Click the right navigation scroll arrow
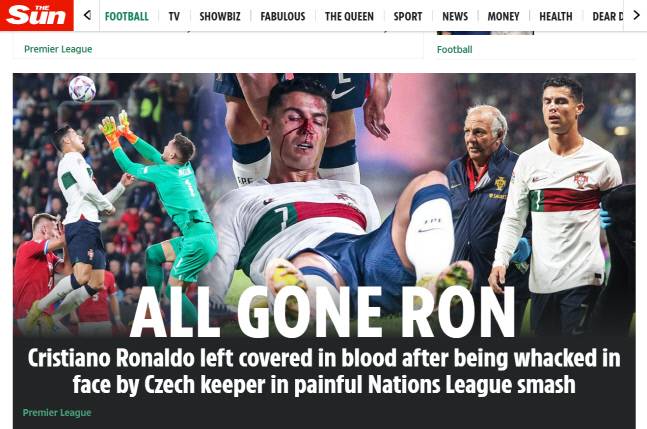 (637, 16)
